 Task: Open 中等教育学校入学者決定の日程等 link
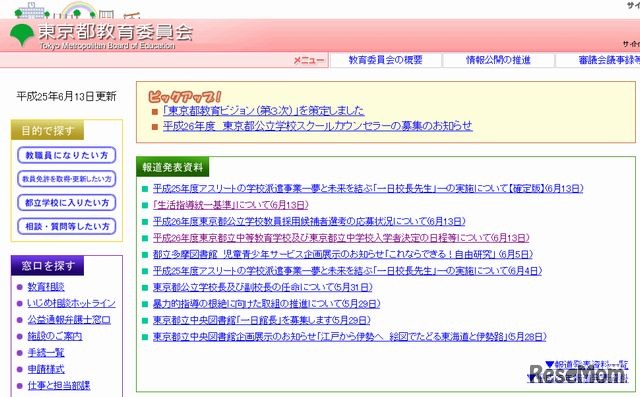pos(341,237)
